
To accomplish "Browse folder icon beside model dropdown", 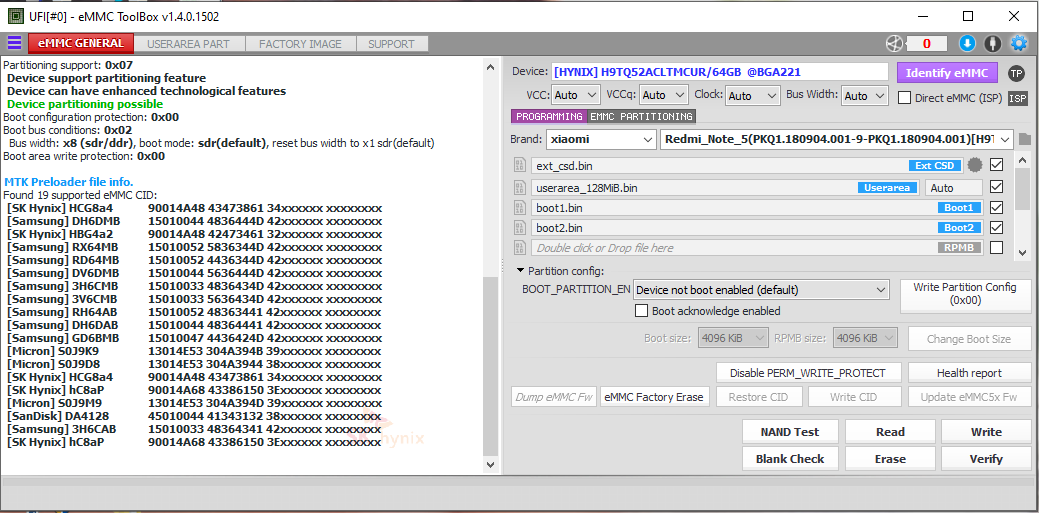I will point(1025,139).
